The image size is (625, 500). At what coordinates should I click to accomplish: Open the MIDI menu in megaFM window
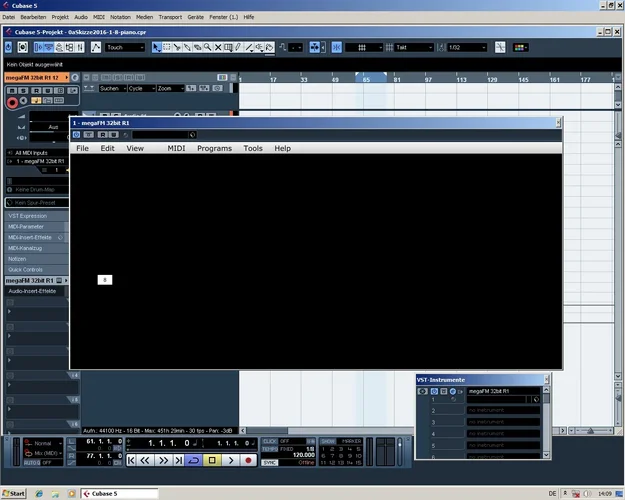[176, 148]
